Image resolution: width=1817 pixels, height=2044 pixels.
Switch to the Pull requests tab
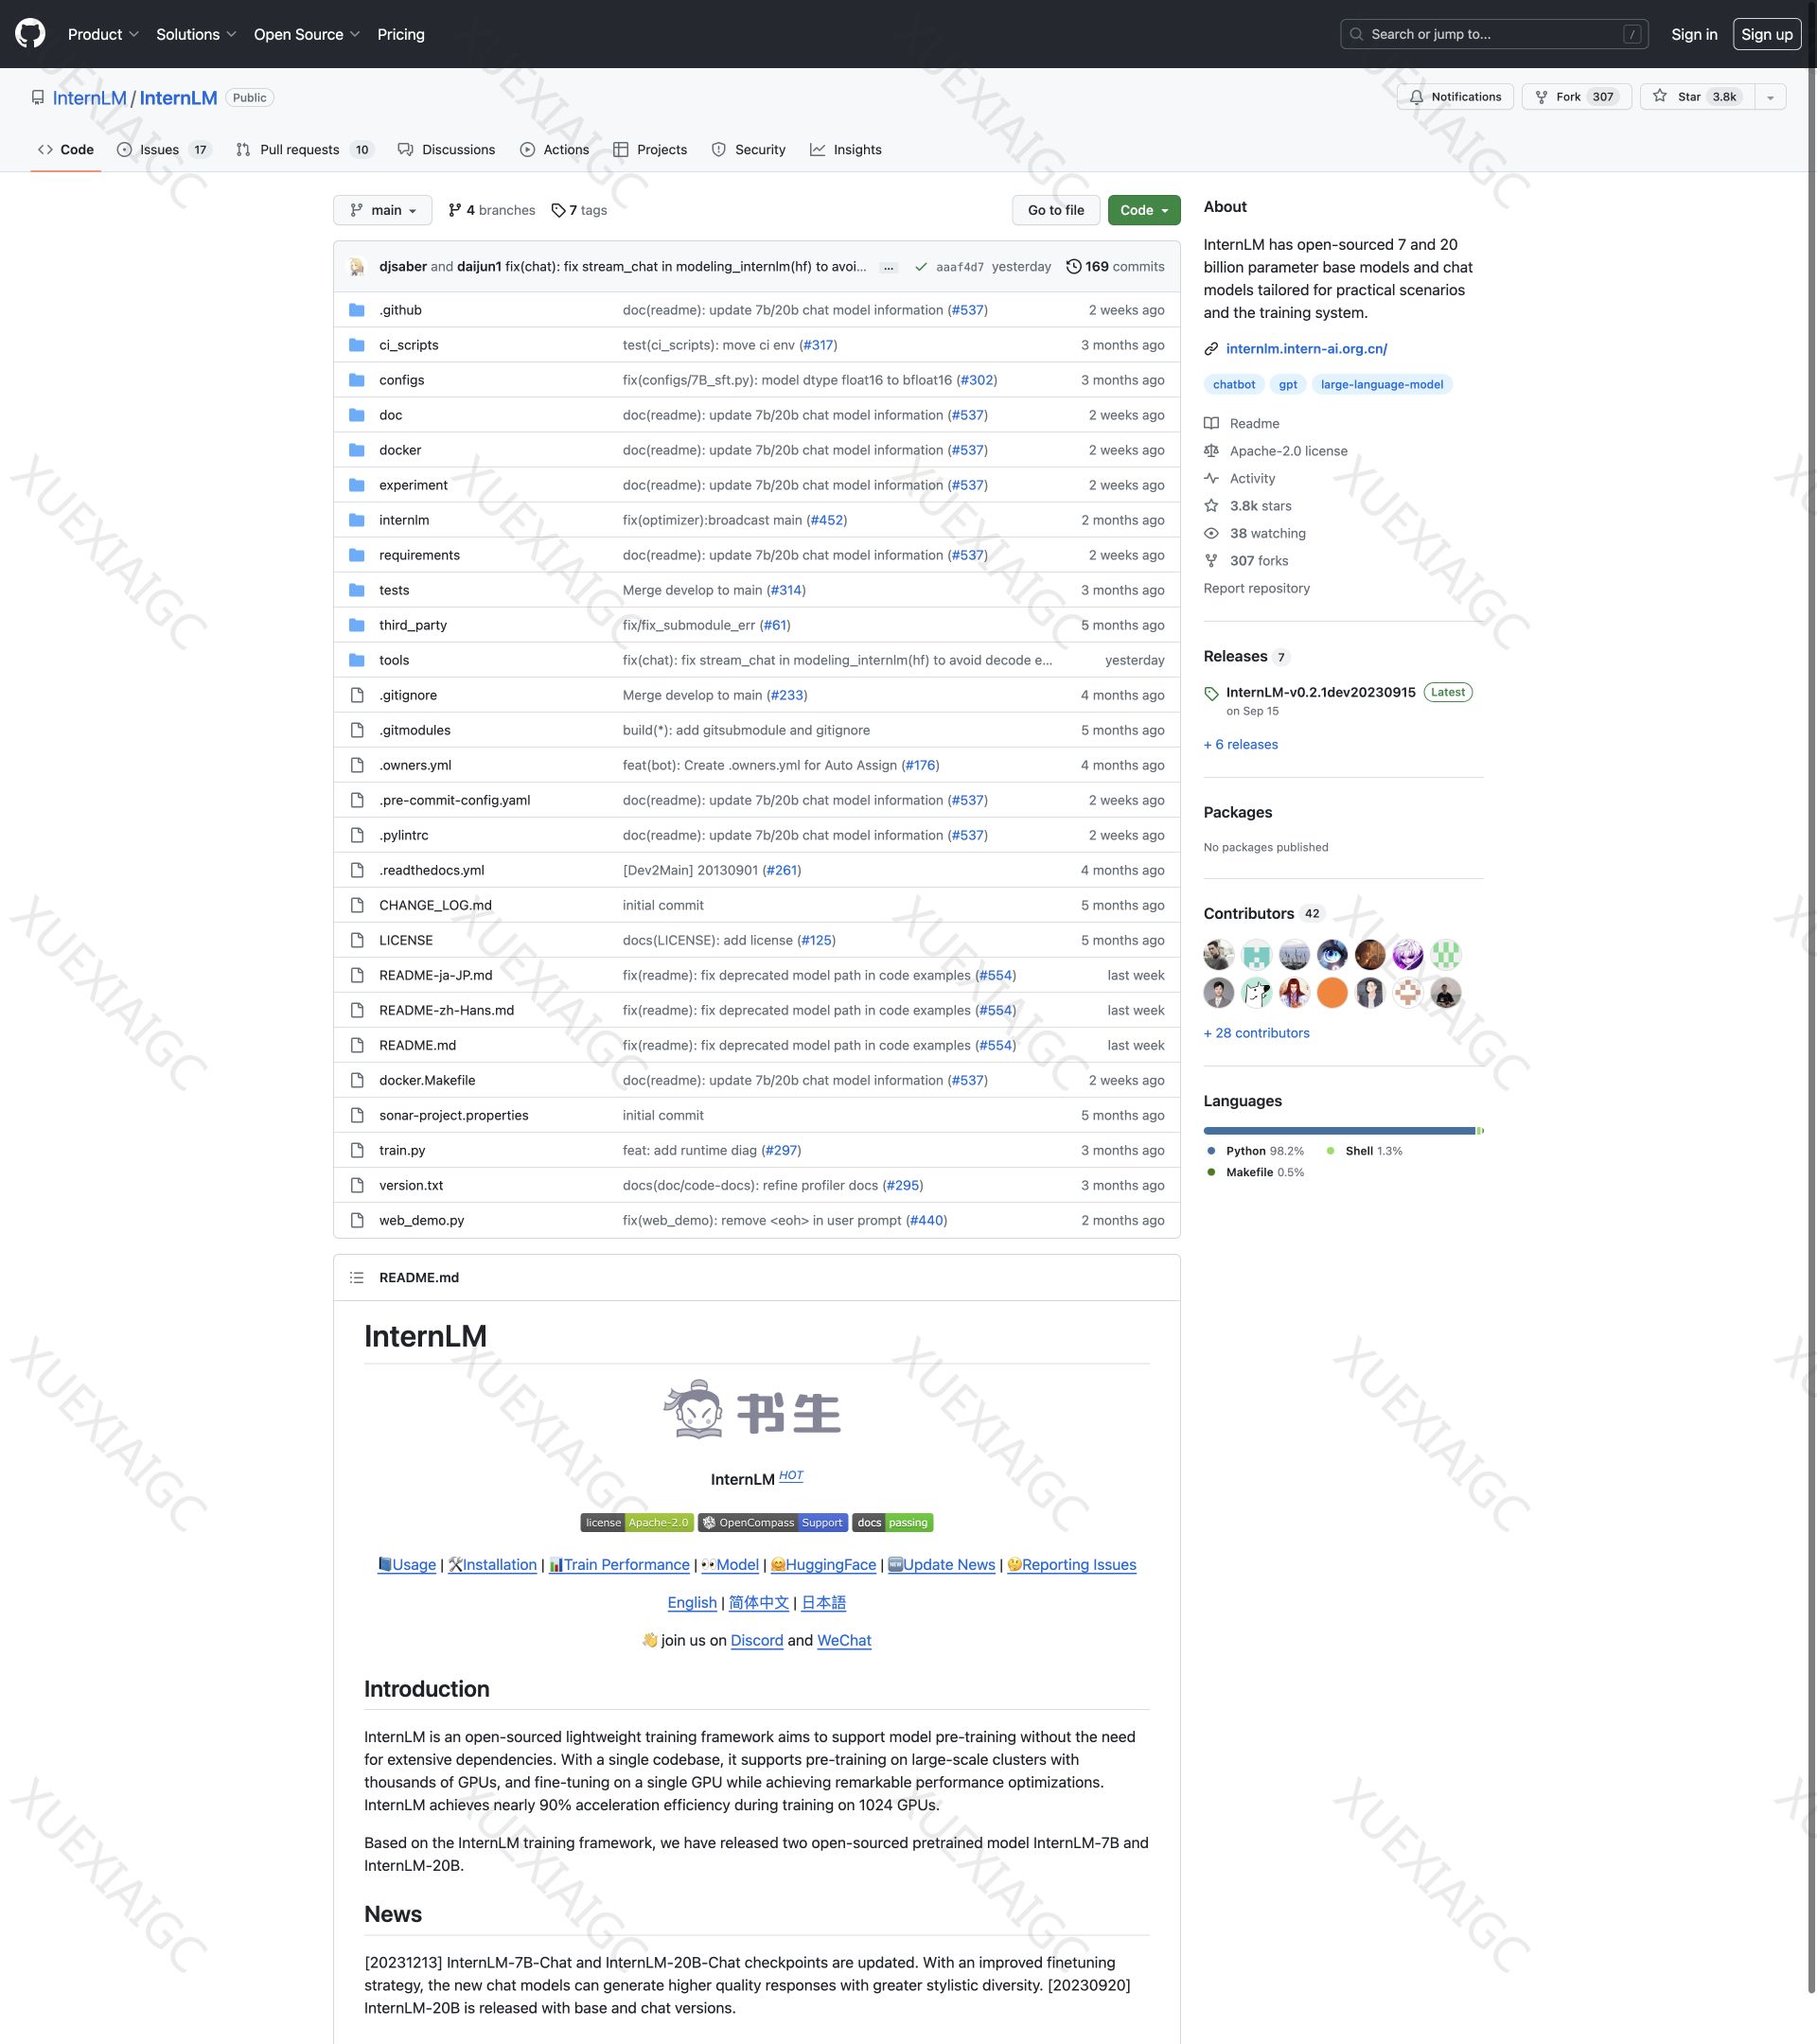click(x=299, y=150)
